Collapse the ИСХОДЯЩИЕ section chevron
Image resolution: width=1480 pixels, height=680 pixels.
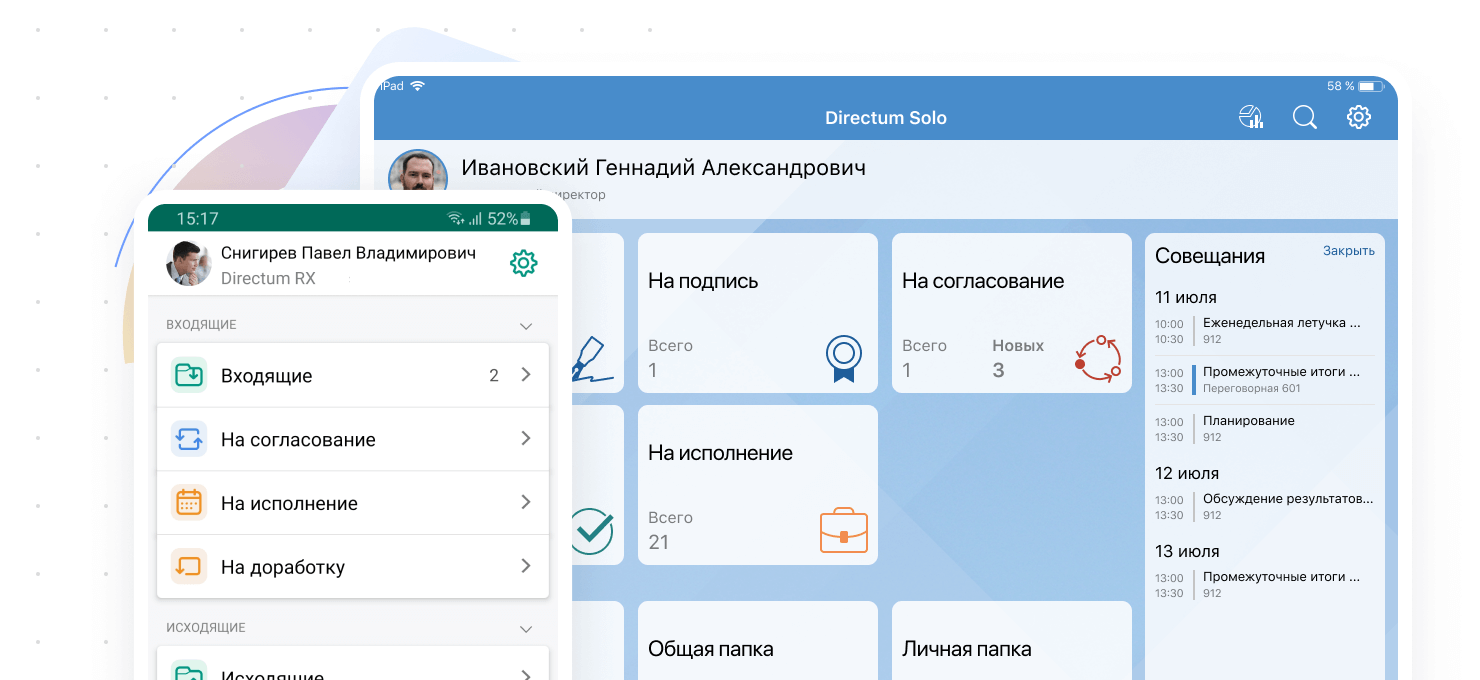click(x=526, y=629)
